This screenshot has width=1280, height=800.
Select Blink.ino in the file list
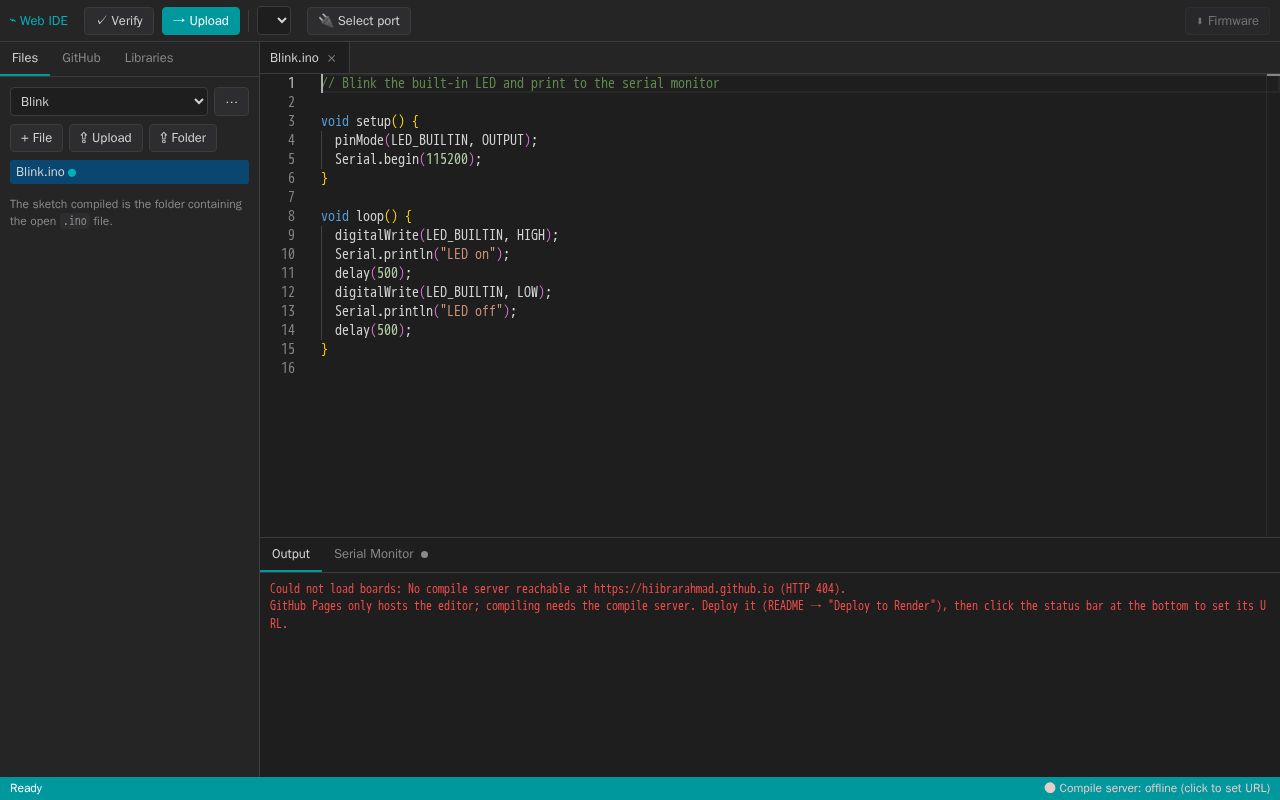click(129, 172)
